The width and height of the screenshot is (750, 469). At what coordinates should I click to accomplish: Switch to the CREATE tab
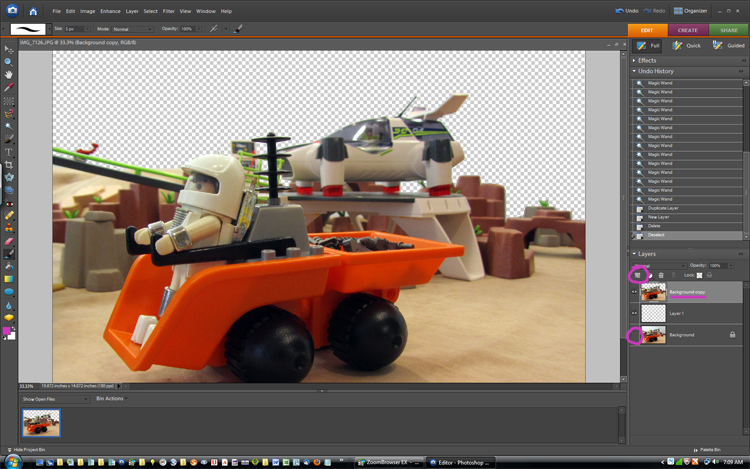pos(688,30)
